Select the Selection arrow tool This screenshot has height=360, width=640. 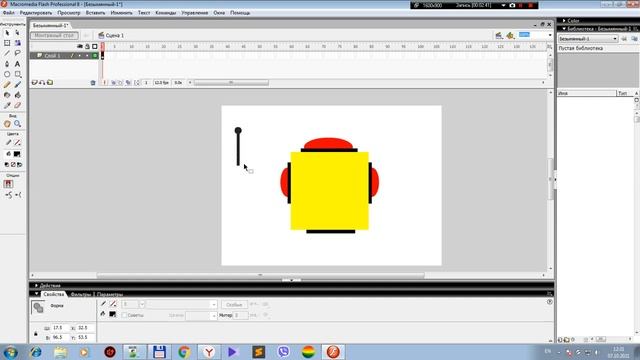[7, 33]
